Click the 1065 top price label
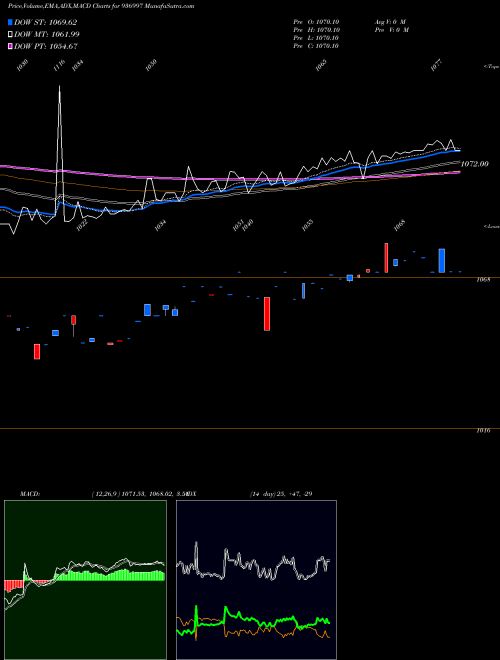Image resolution: width=500 pixels, height=660 pixels. click(321, 65)
